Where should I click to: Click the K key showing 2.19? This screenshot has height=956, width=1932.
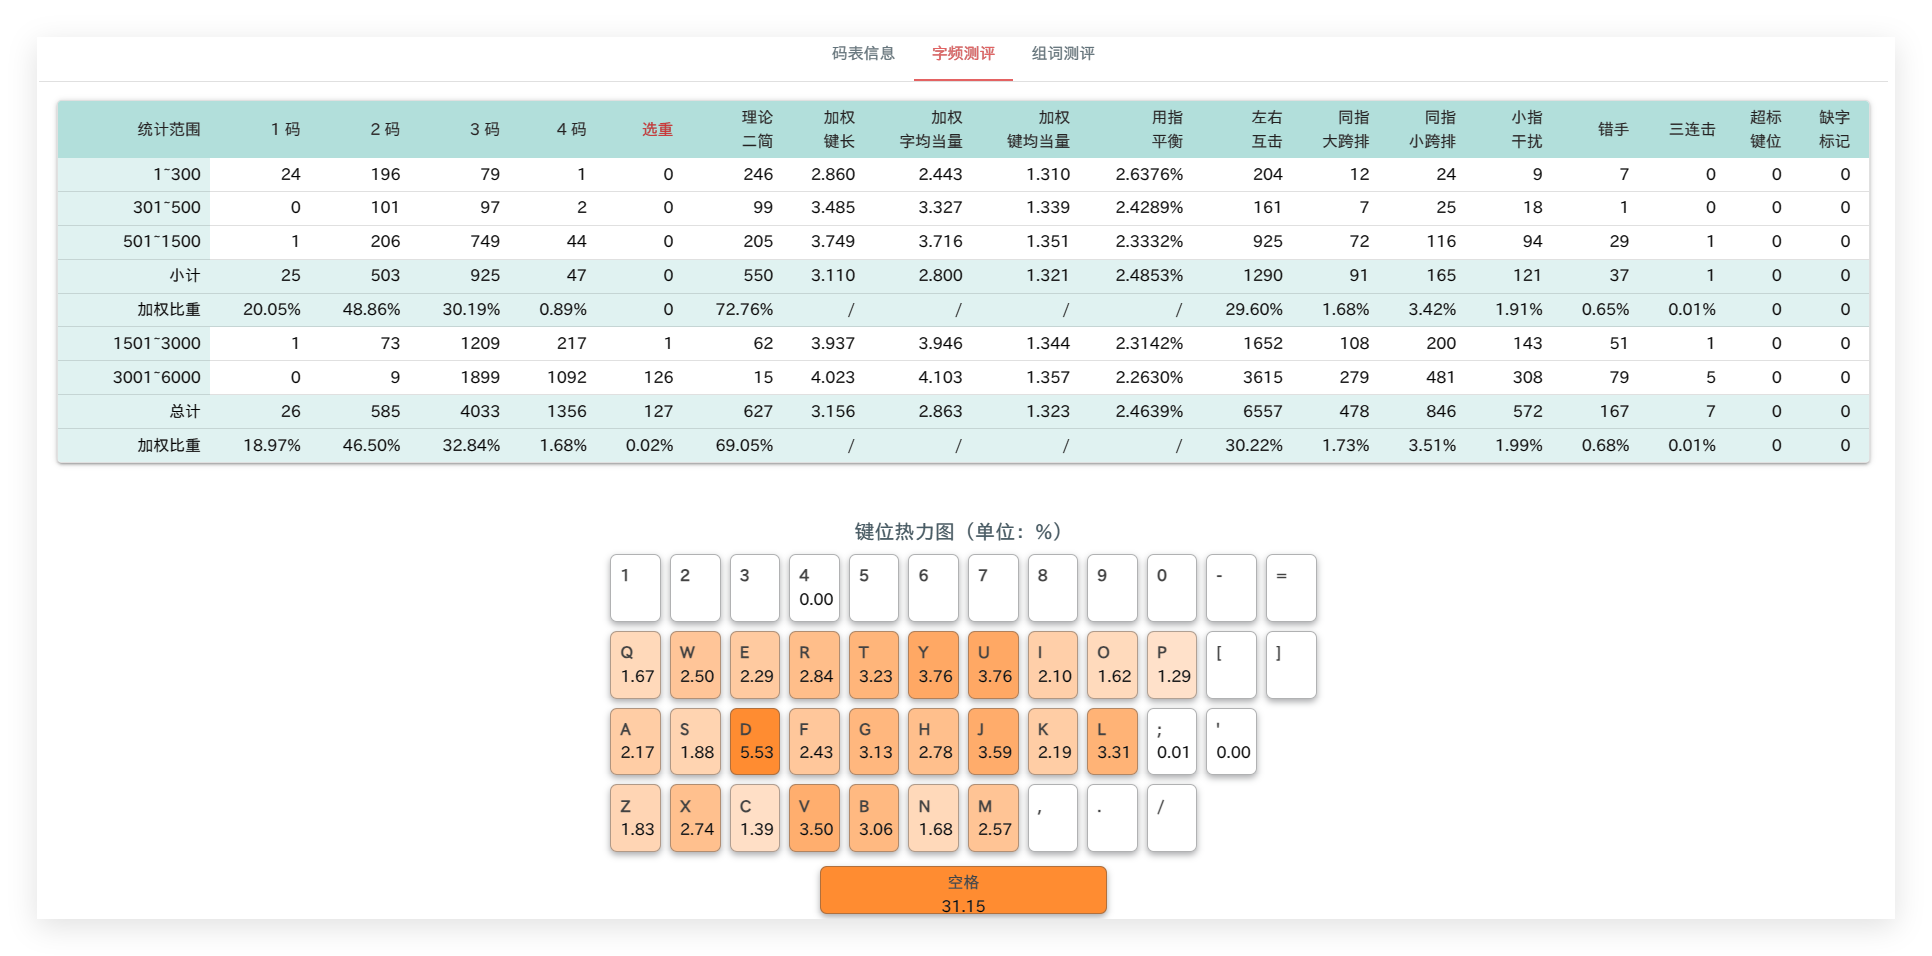(x=1053, y=742)
